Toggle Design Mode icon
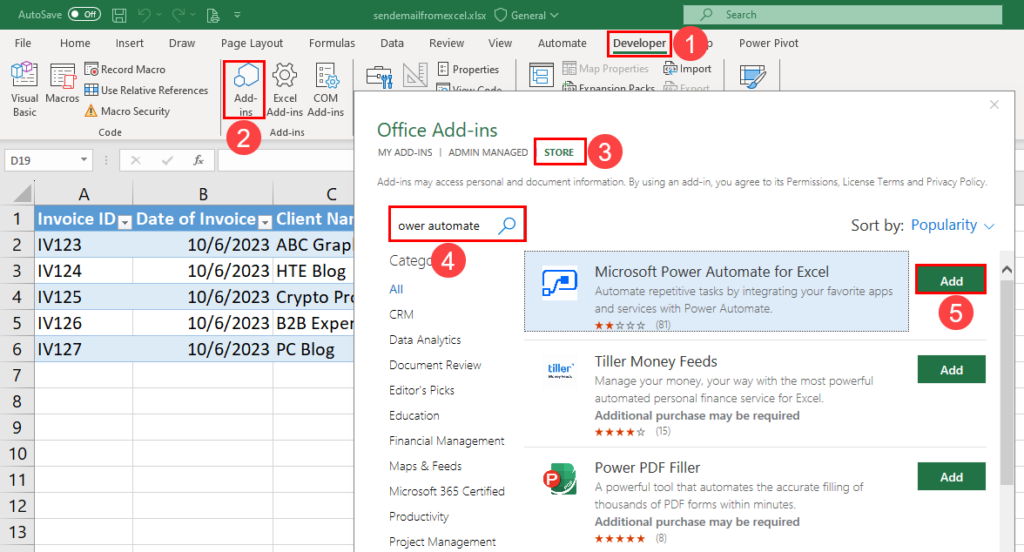 [x=415, y=76]
